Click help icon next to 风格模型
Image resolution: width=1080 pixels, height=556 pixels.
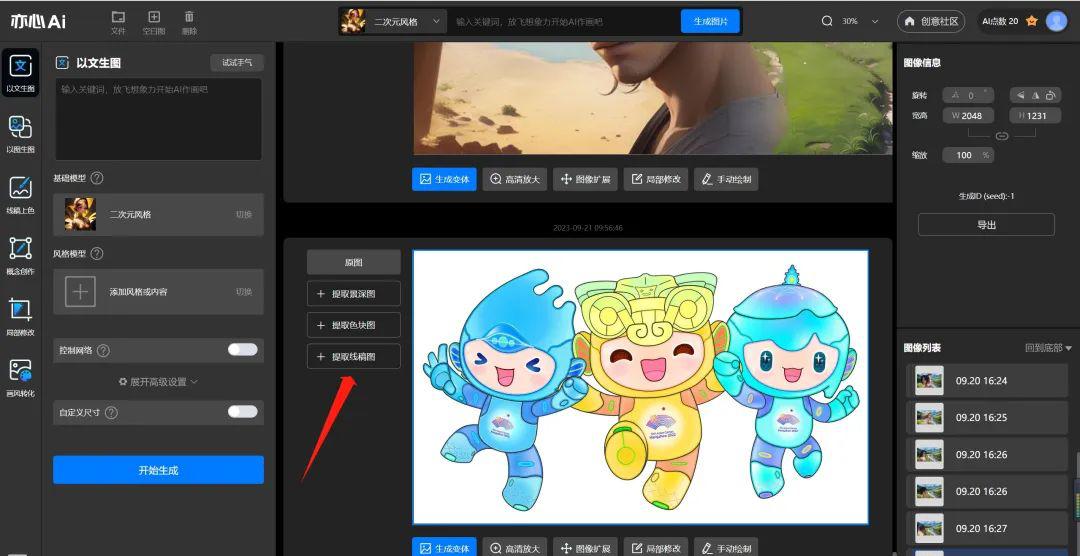click(x=97, y=254)
